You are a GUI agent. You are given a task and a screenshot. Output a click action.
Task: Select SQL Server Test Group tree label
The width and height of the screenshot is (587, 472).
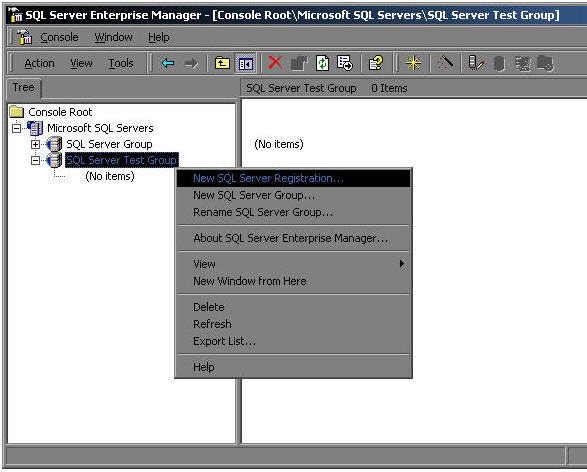(x=121, y=160)
